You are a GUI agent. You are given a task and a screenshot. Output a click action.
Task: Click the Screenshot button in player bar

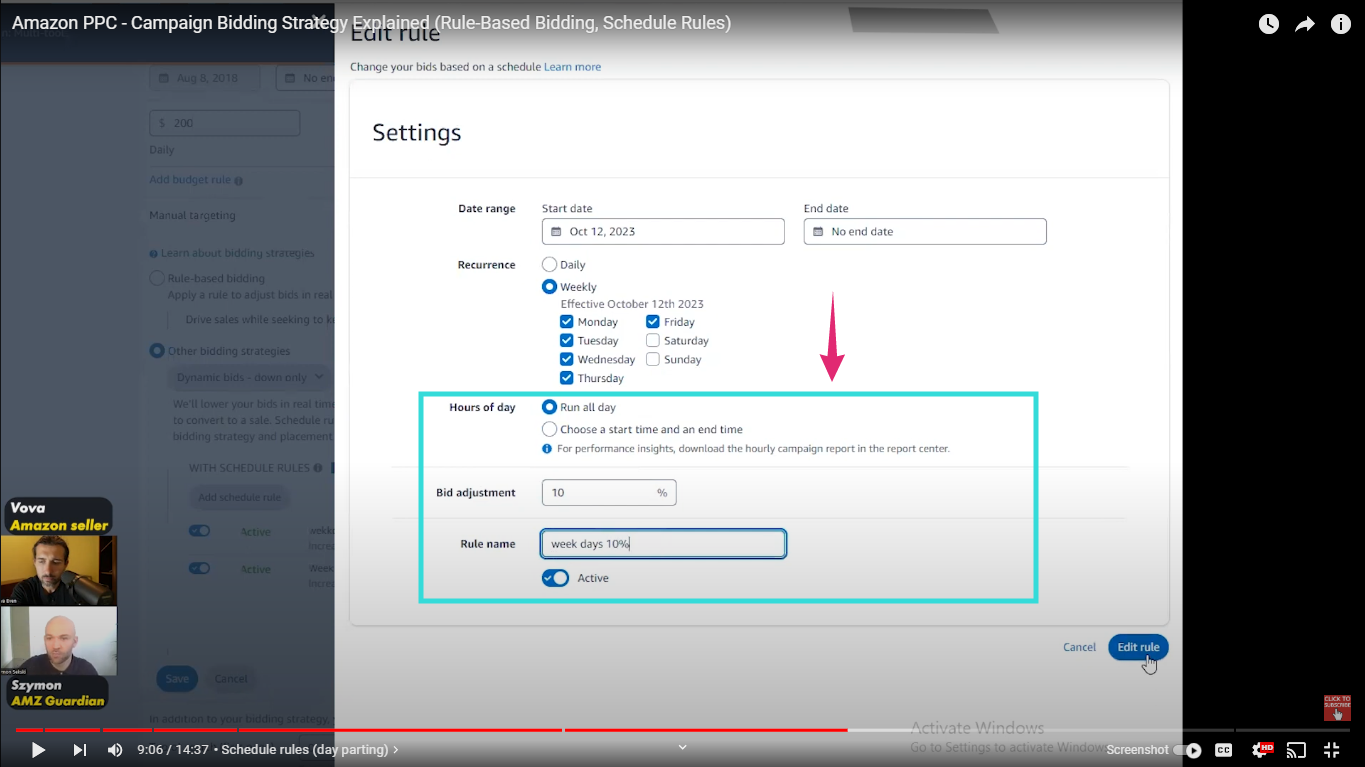tap(1137, 749)
